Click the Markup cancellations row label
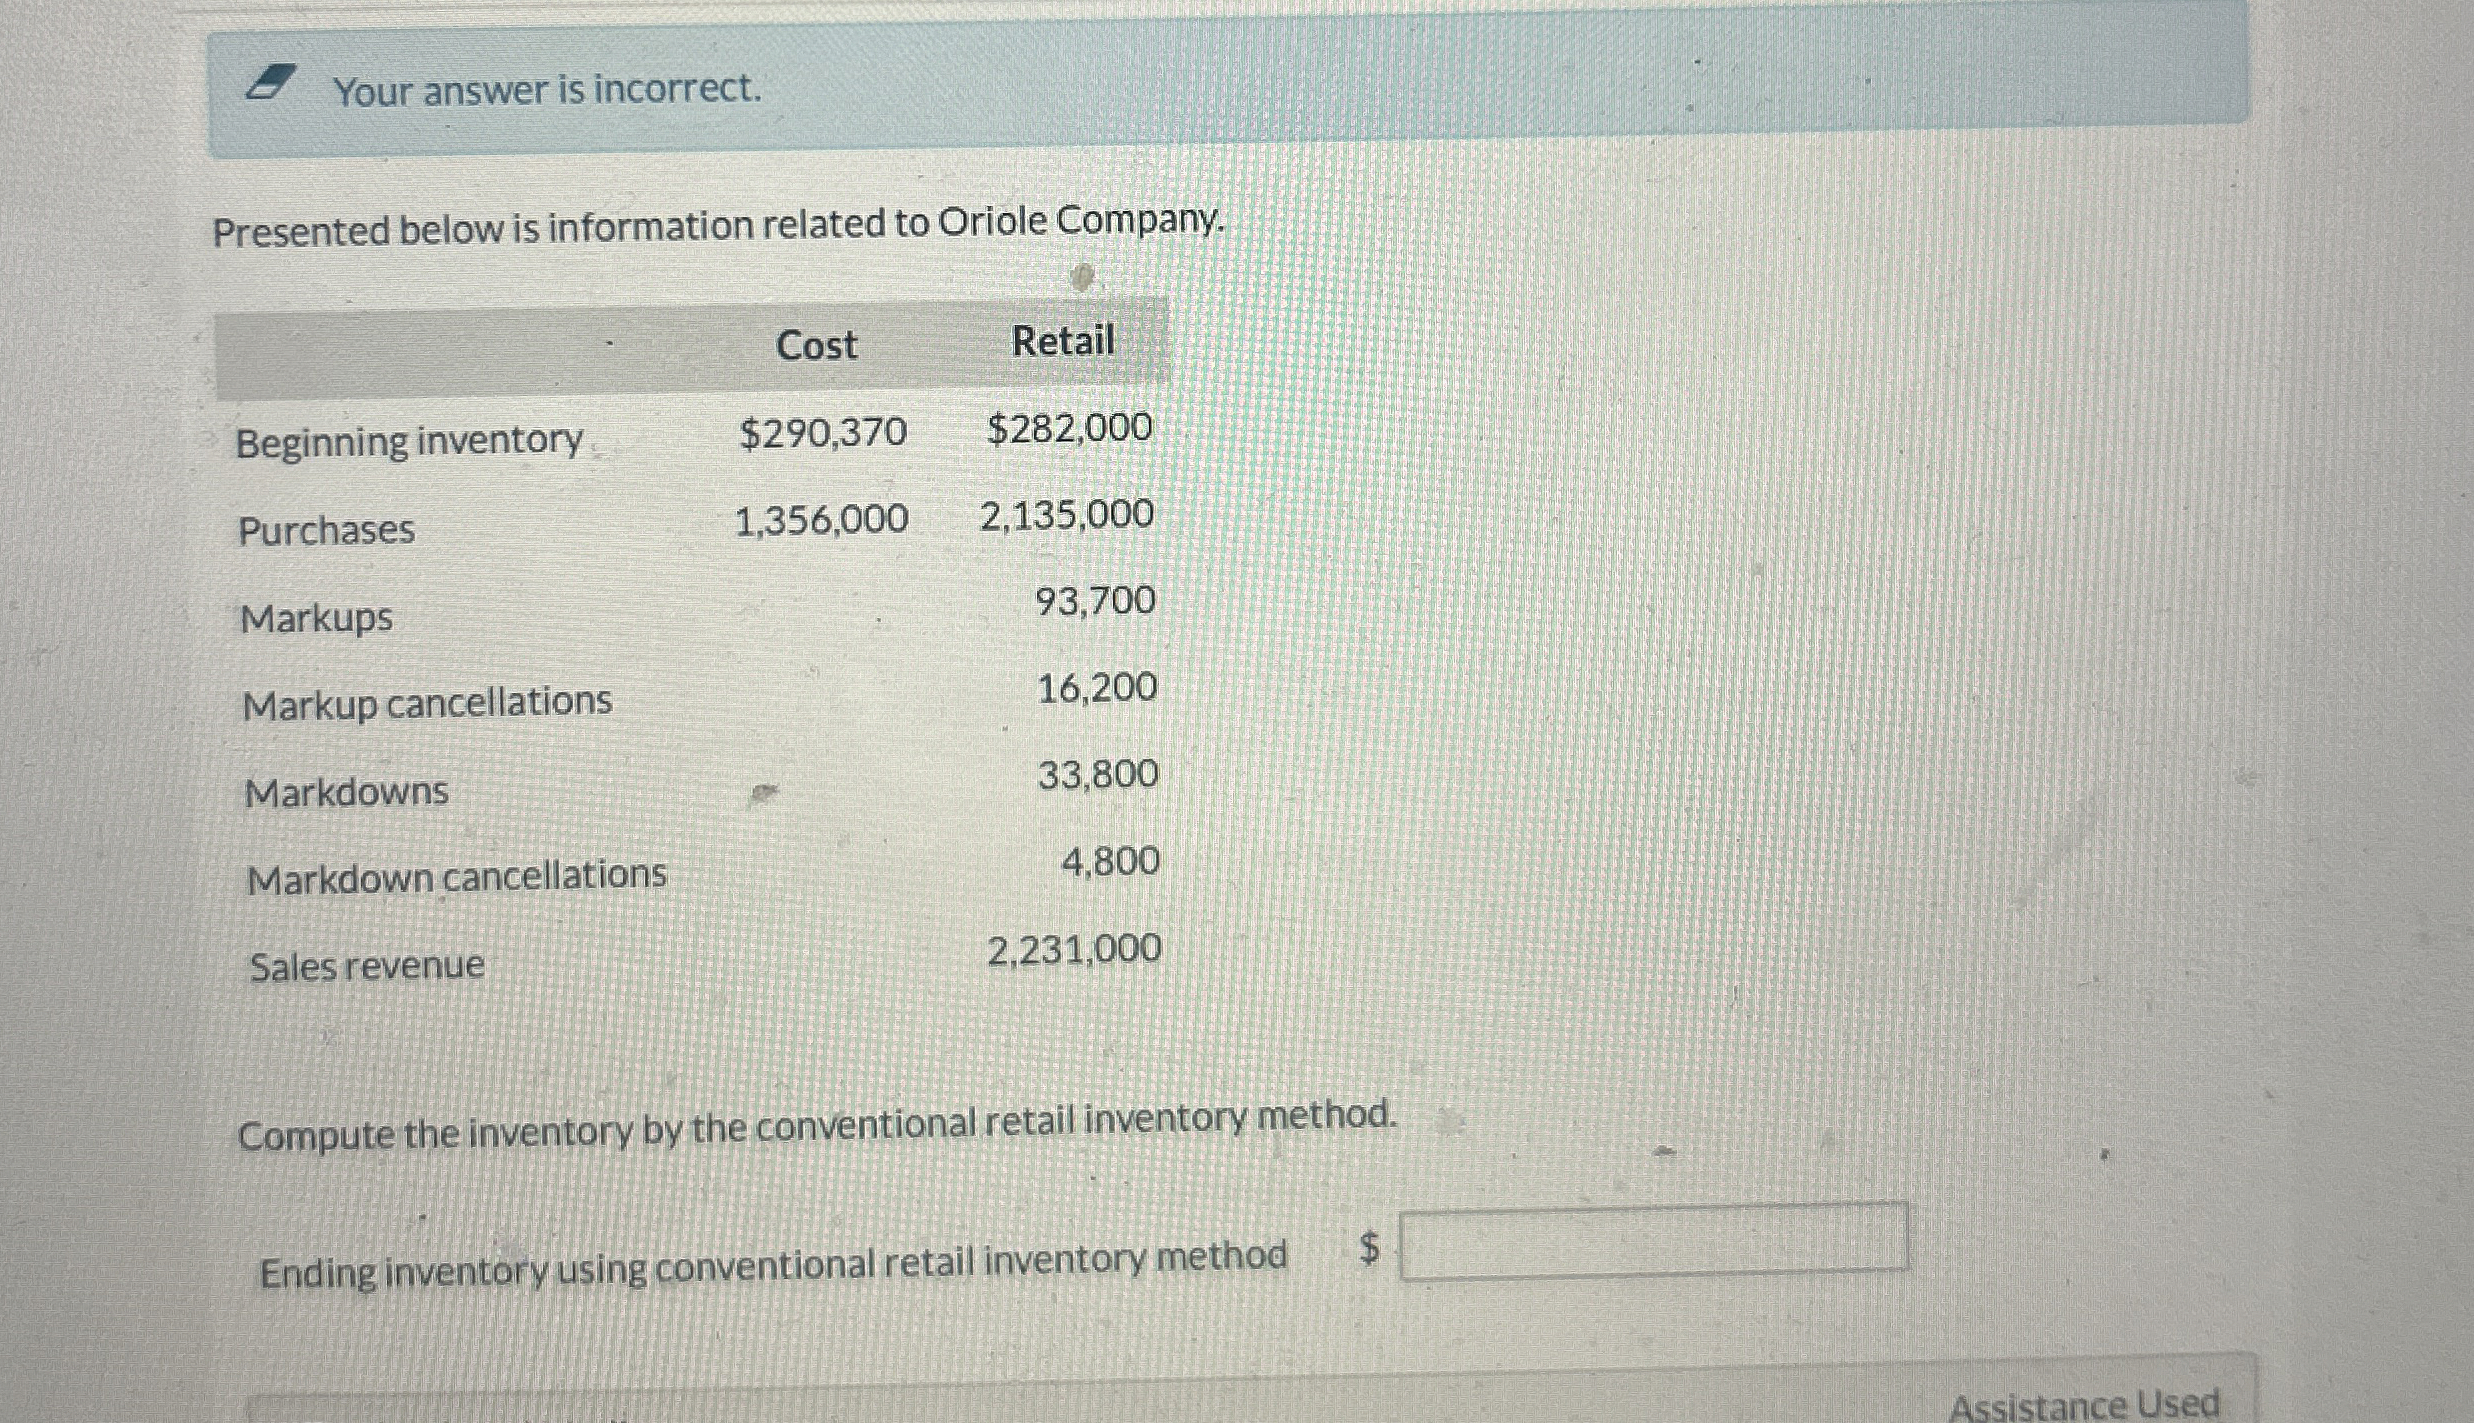This screenshot has width=2474, height=1423. 427,703
